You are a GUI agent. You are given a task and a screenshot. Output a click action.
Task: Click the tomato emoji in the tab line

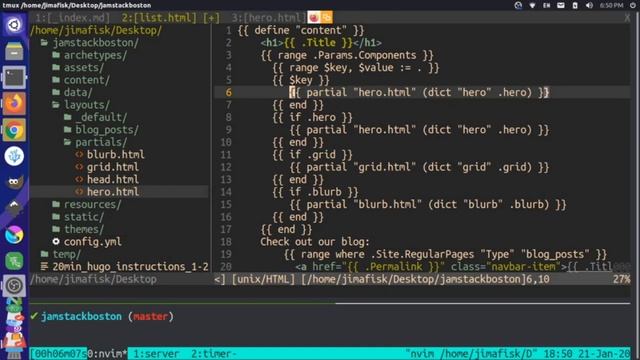click(313, 18)
